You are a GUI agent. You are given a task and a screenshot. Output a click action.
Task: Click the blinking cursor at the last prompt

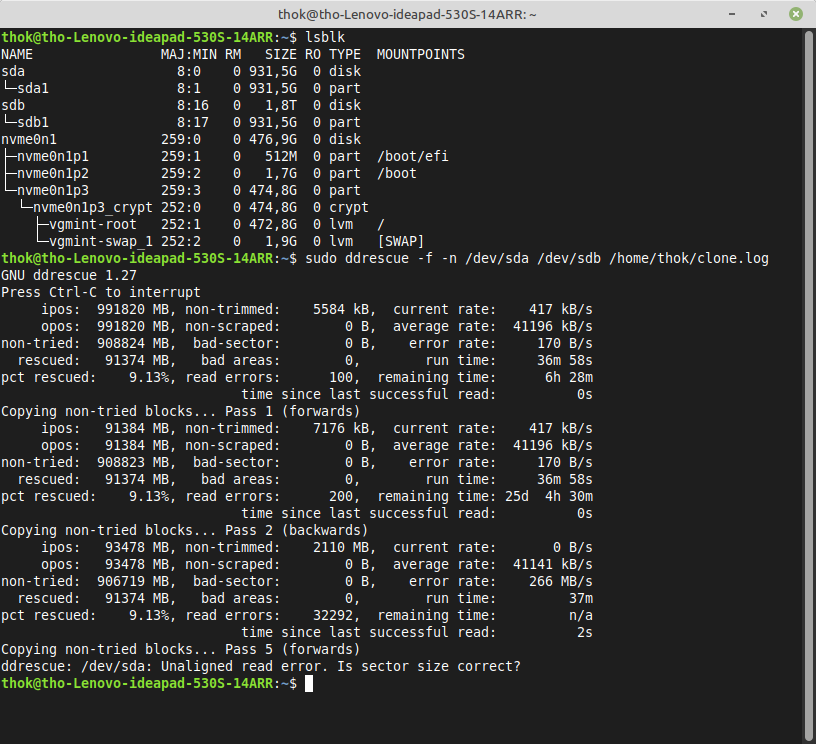coord(310,683)
